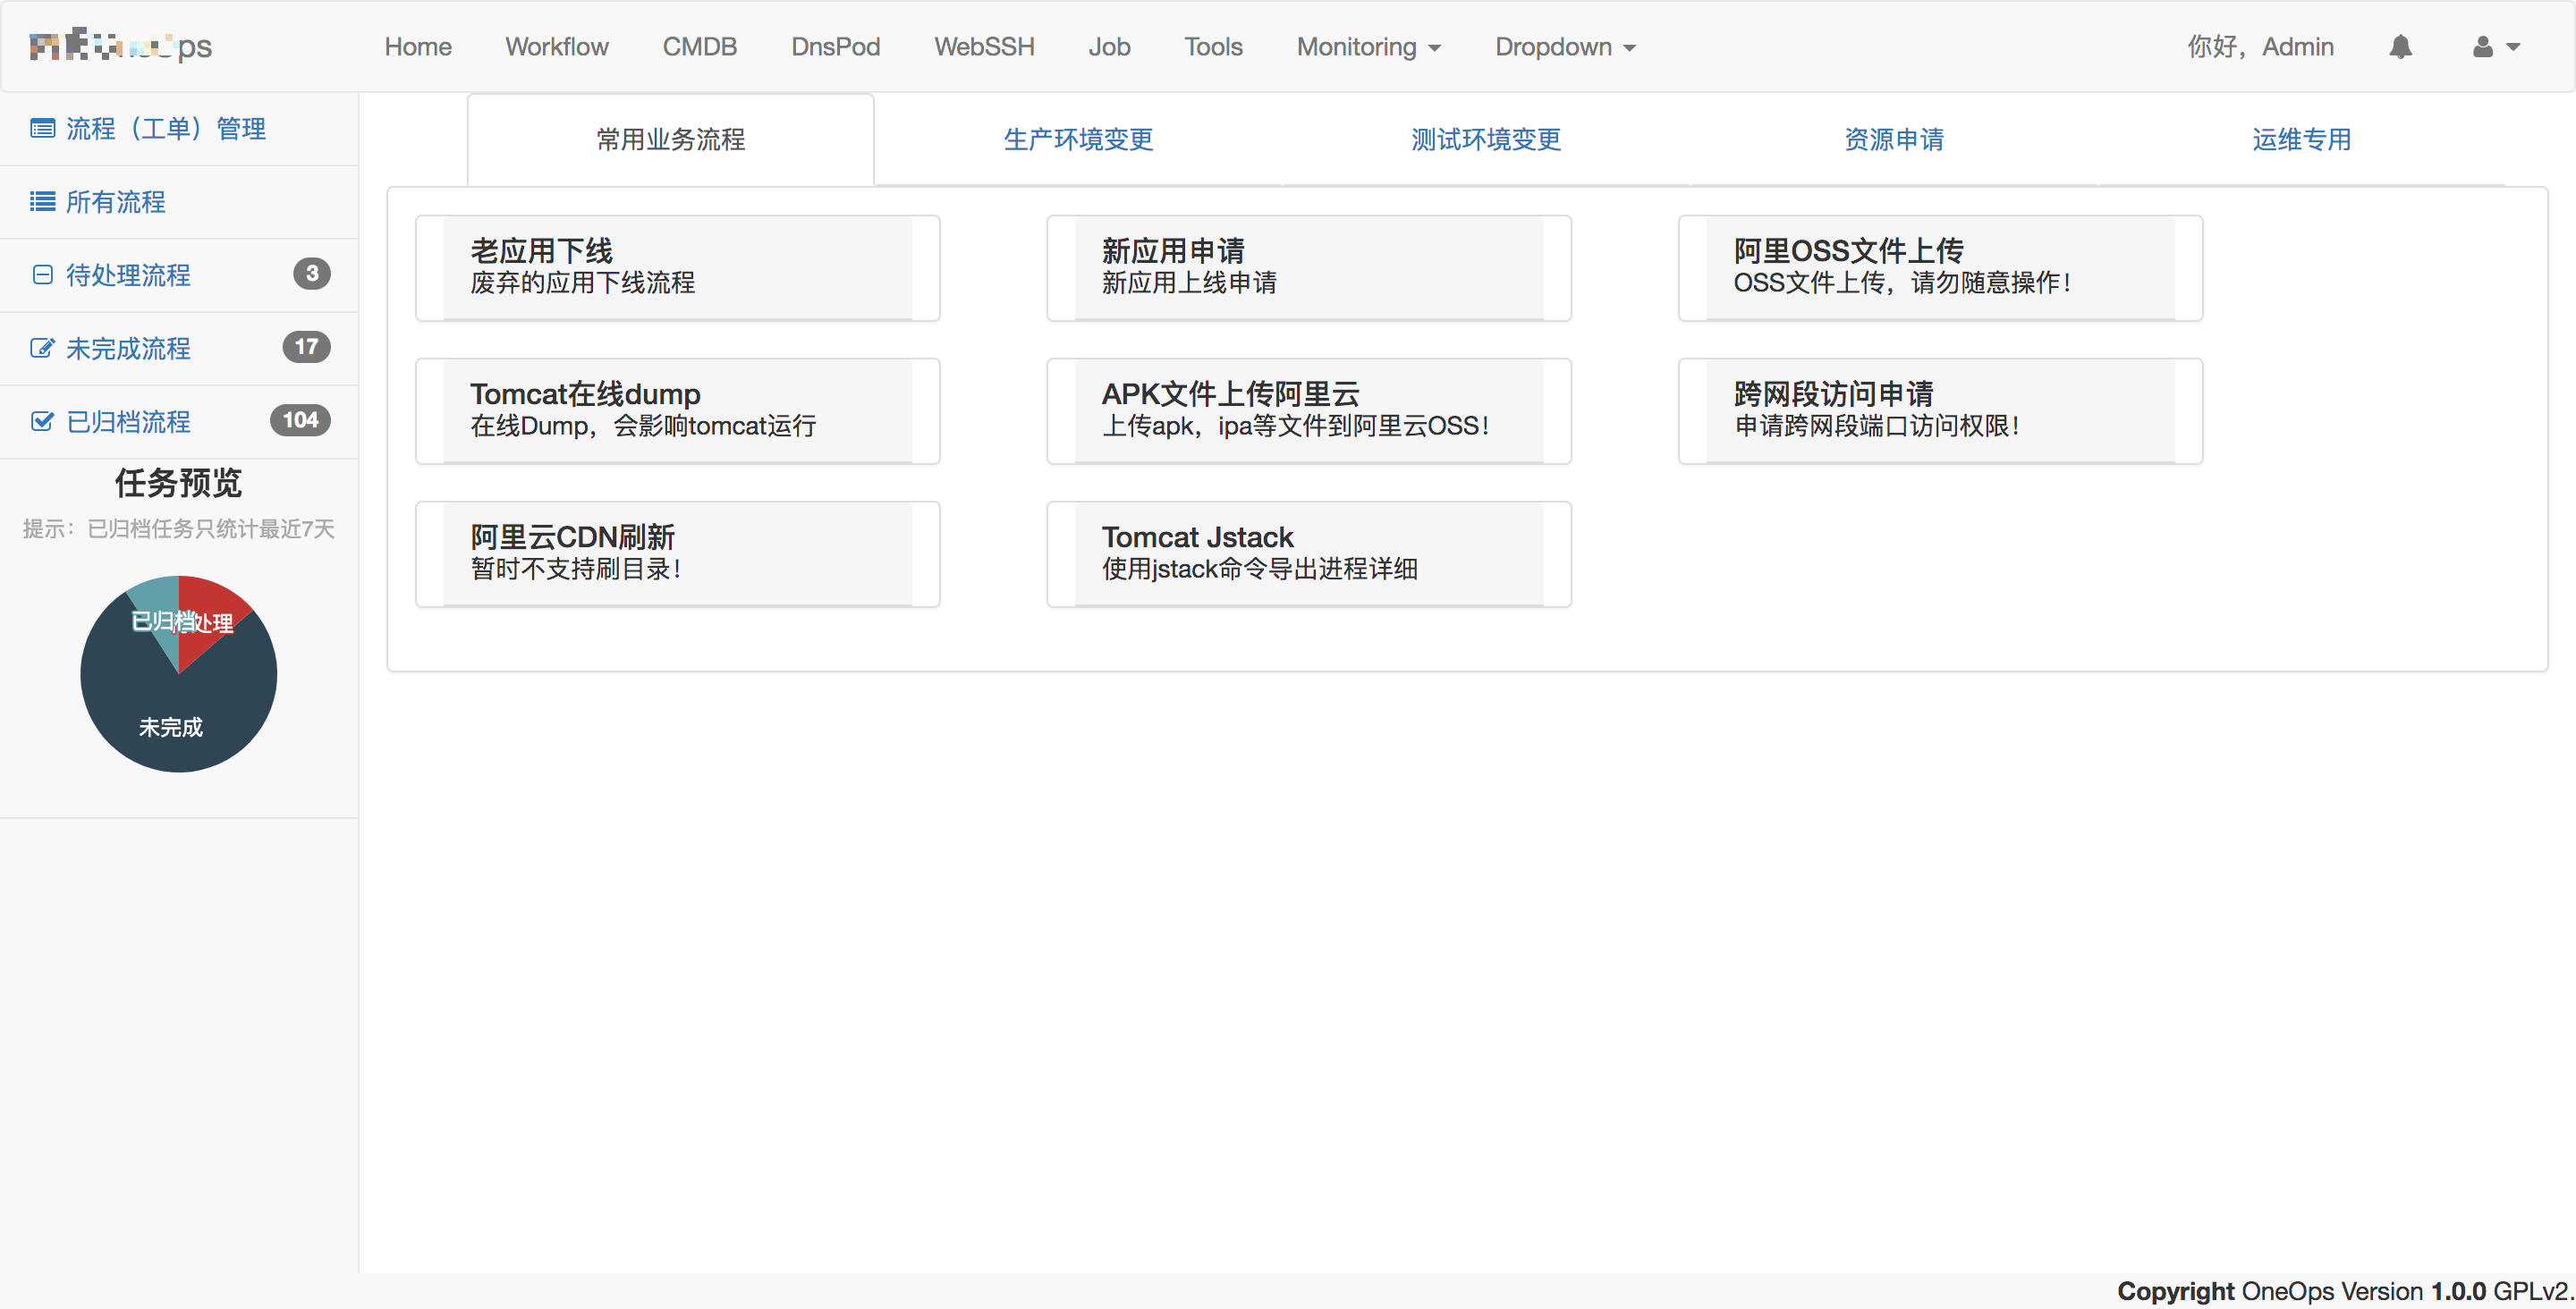Click the minus-square icon beside 待处理流程
The width and height of the screenshot is (2576, 1309).
42,275
